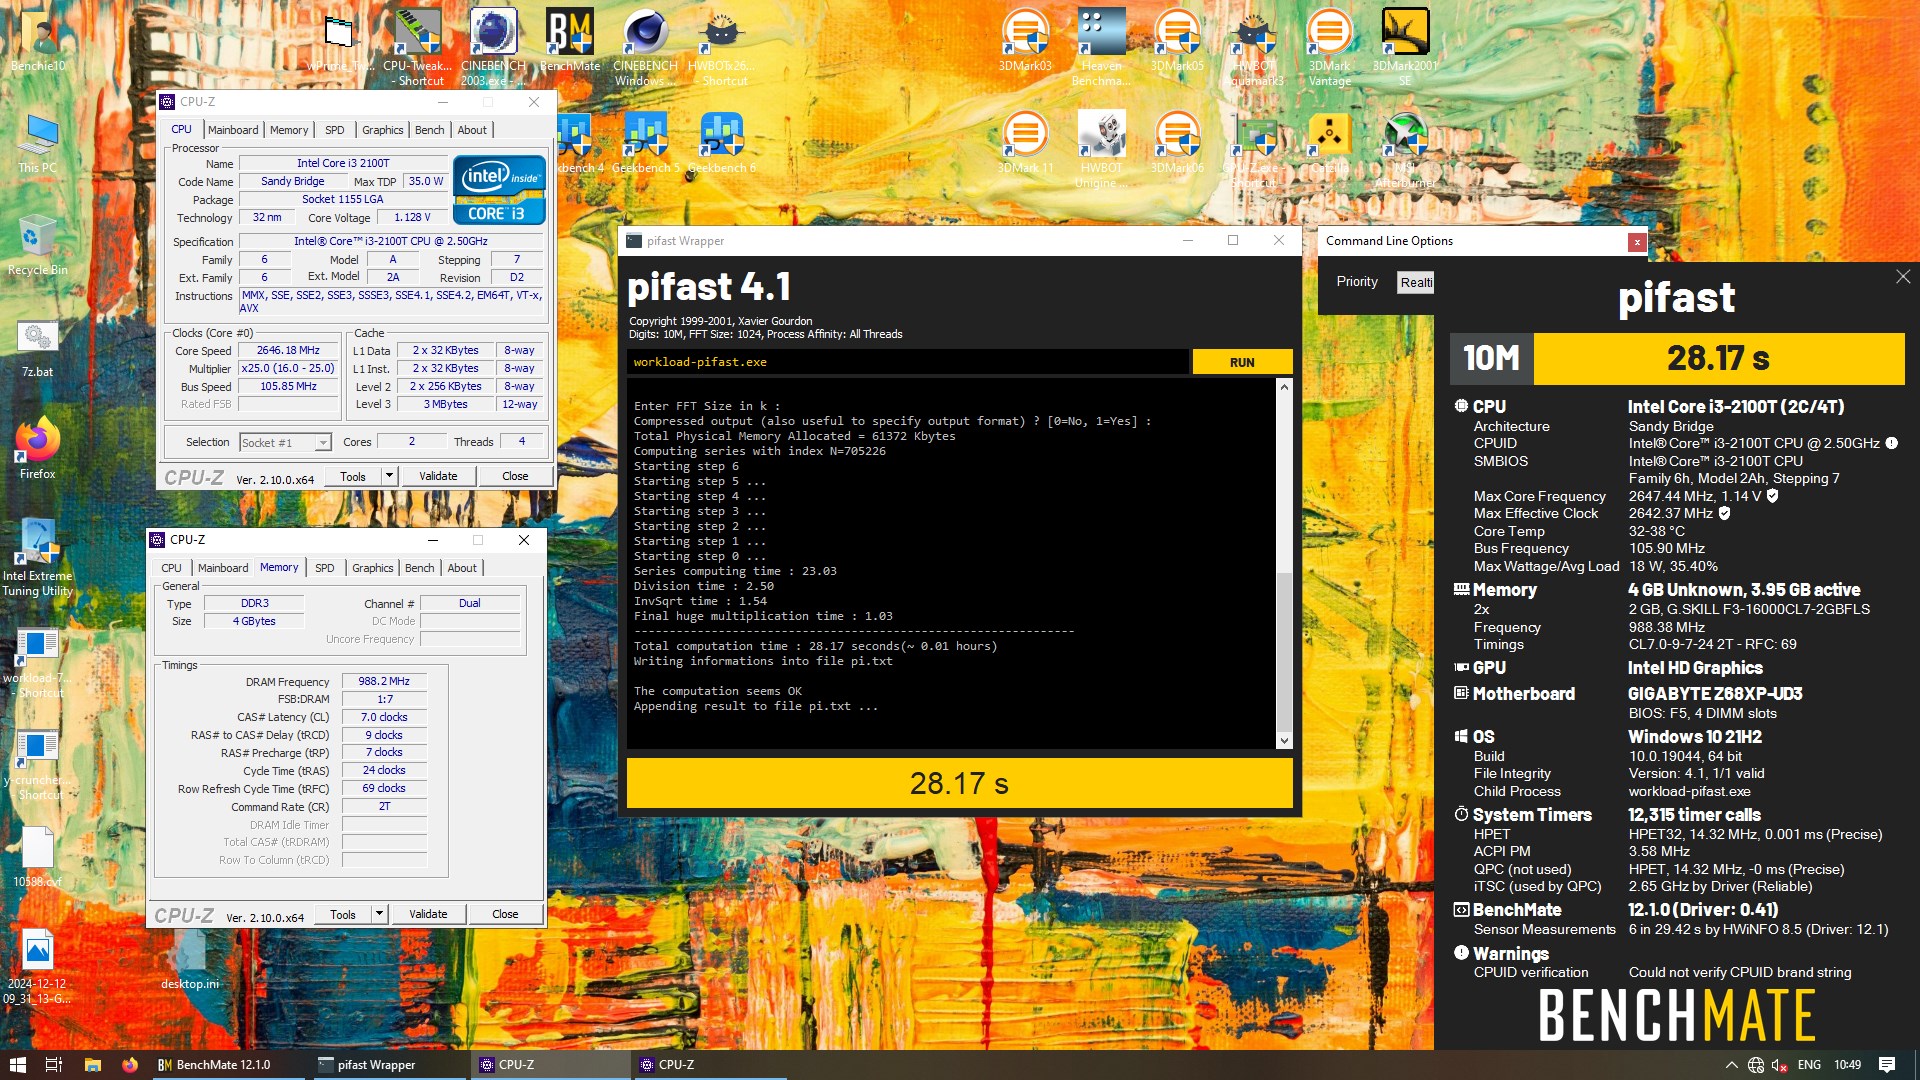The image size is (1920, 1080).
Task: Open MSI Afterburner desktop icon
Action: click(1405, 149)
